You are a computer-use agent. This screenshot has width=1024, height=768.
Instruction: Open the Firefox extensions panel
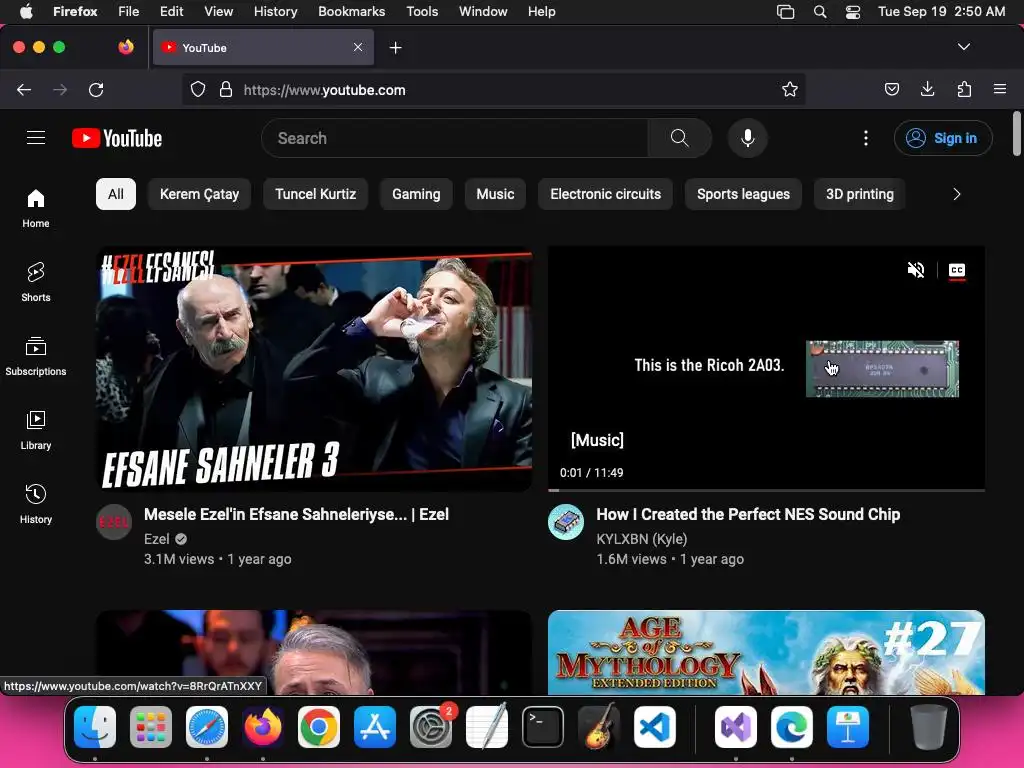(x=964, y=89)
